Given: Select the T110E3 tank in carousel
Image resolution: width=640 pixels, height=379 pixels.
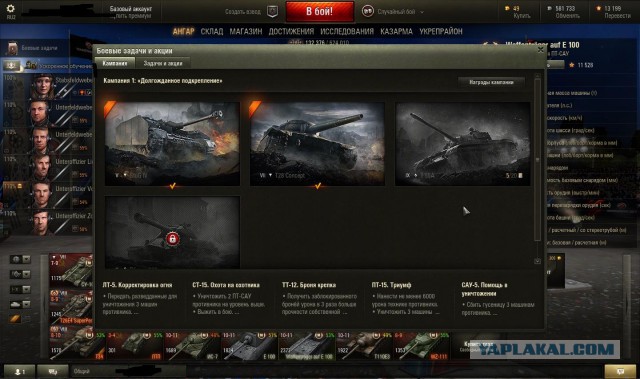Looking at the screenshot, I should click(364, 346).
